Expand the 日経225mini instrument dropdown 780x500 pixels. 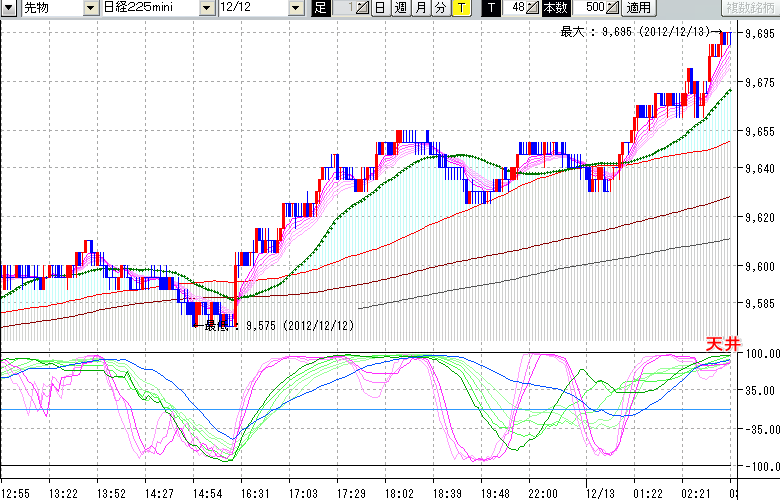206,8
